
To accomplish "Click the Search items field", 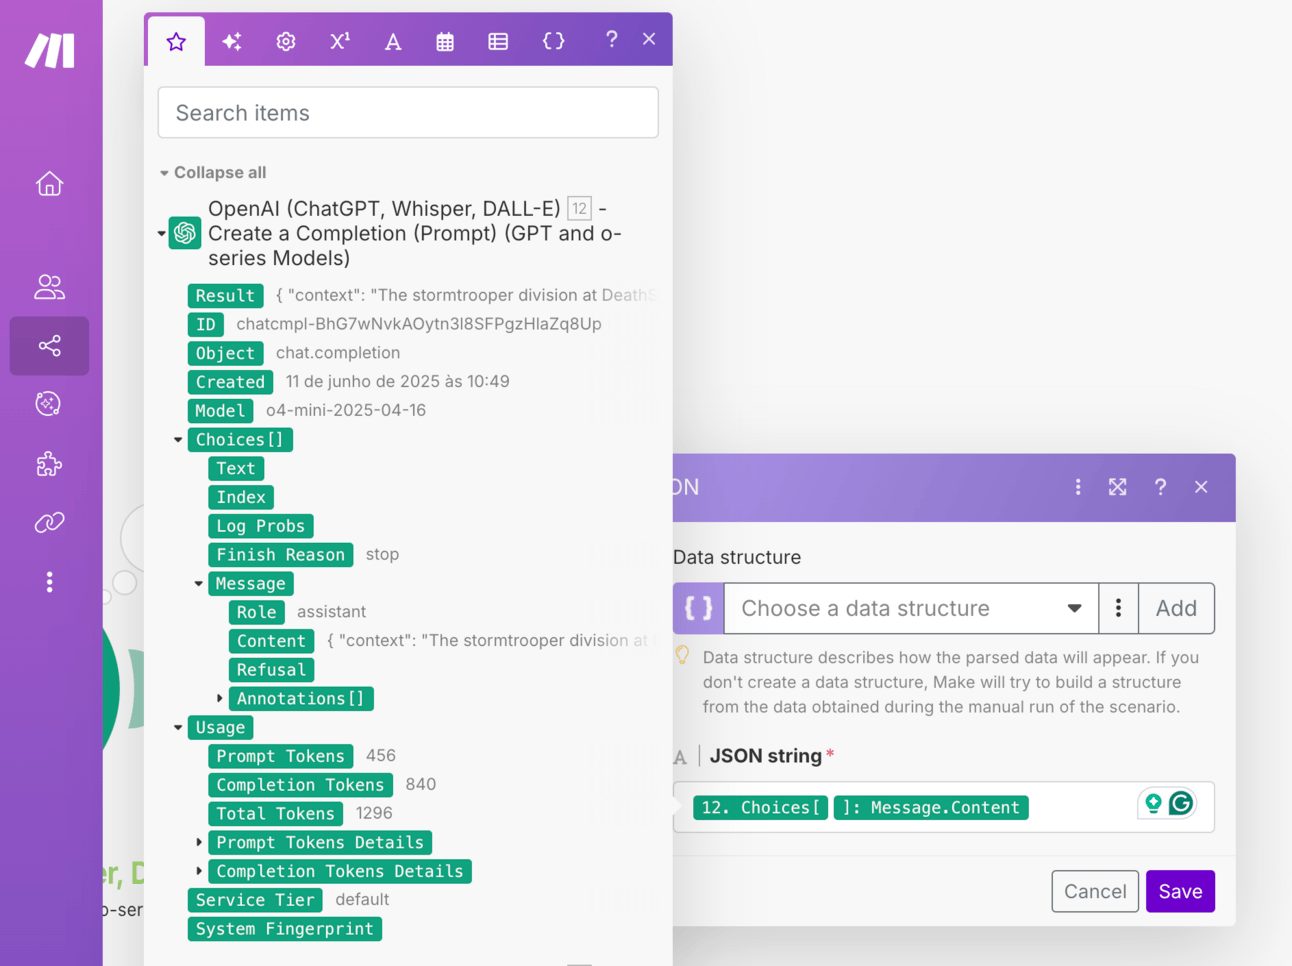I will 408,112.
